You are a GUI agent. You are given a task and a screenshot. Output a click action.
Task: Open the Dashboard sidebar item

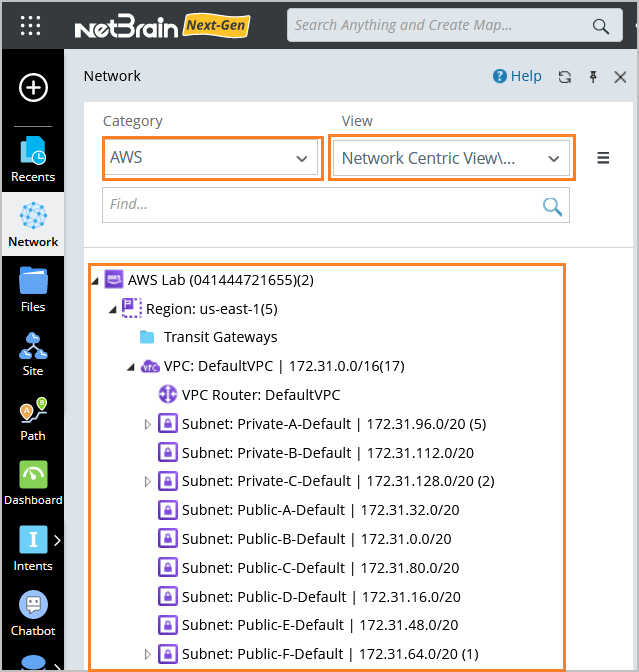[33, 483]
